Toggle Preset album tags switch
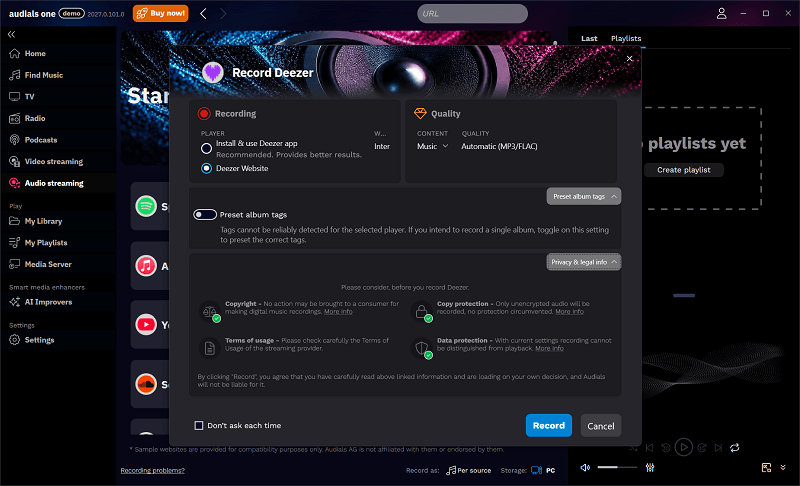Image resolution: width=800 pixels, height=486 pixels. point(205,215)
